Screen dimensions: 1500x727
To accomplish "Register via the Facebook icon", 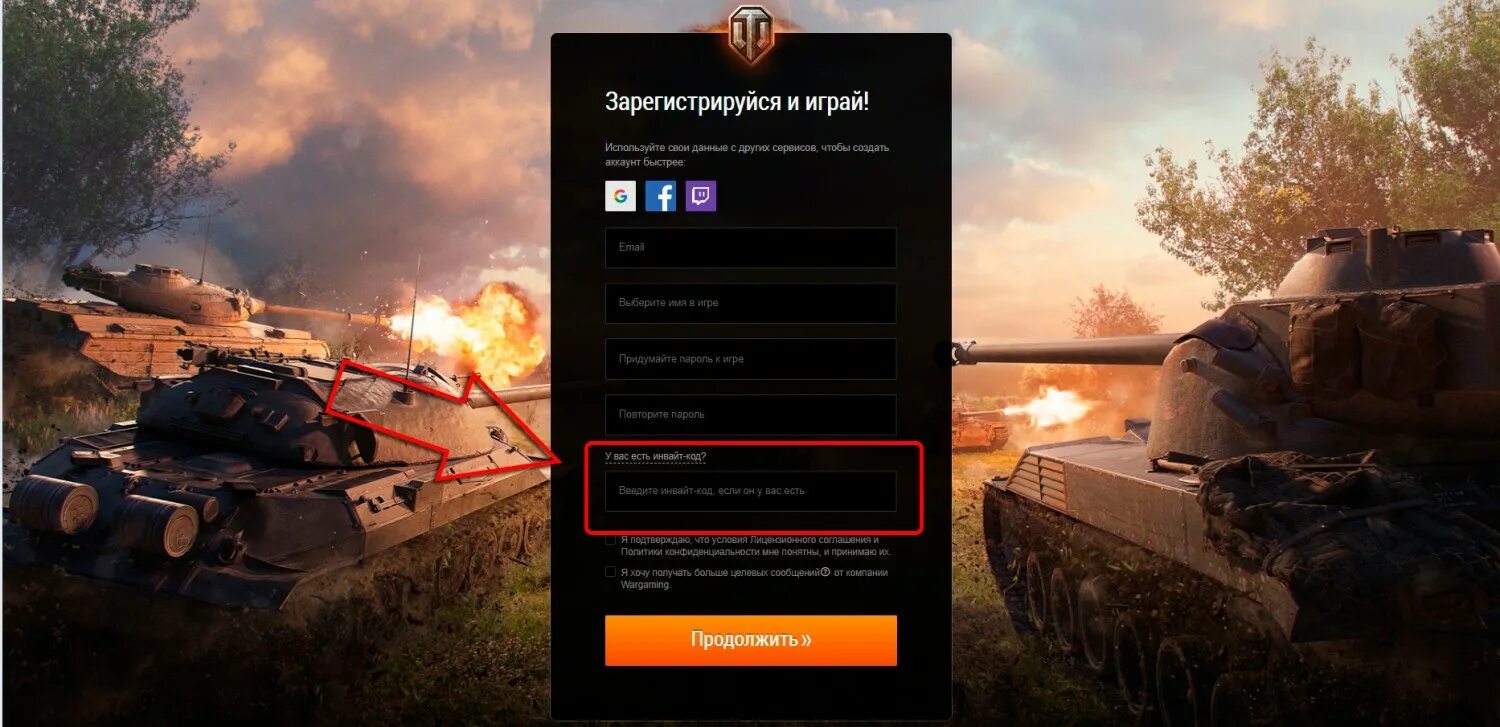I will pyautogui.click(x=660, y=196).
